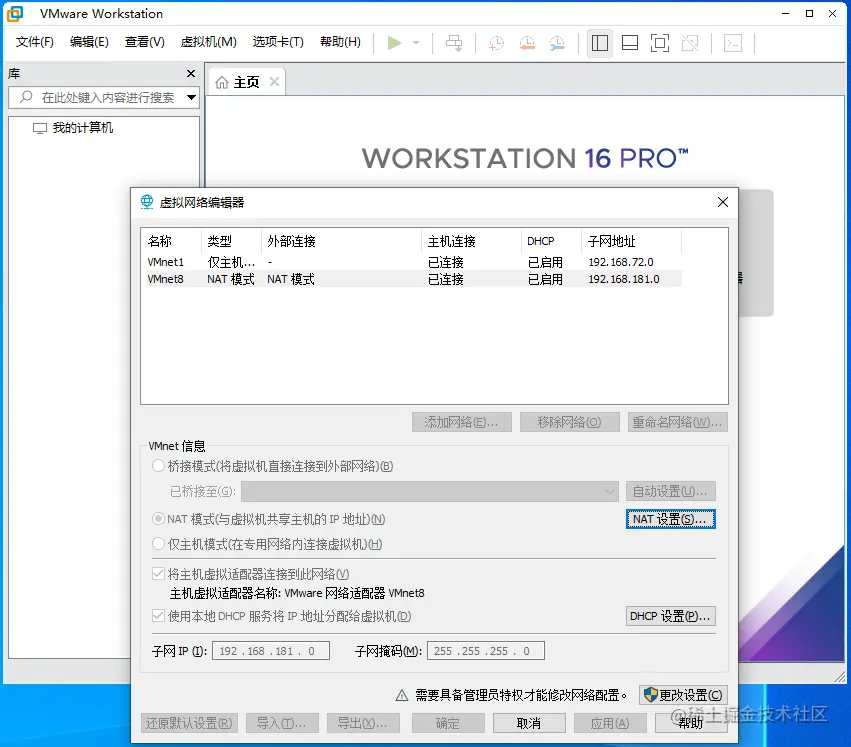This screenshot has height=747, width=851.
Task: Open the 已桥接至 dropdown
Action: point(609,491)
